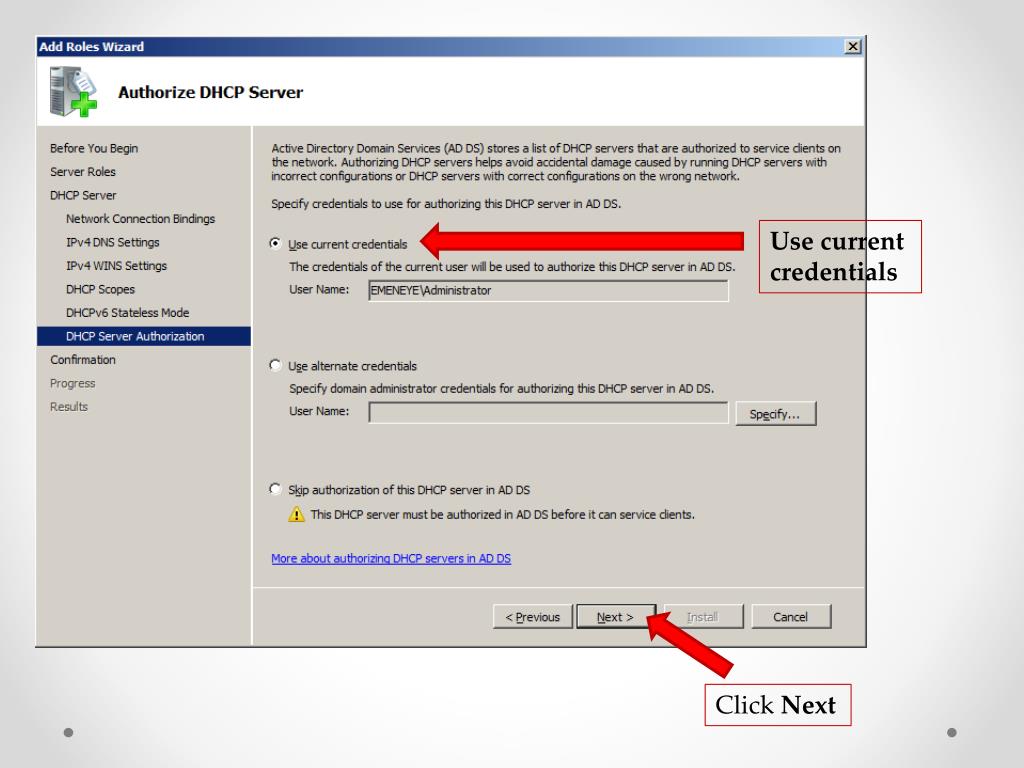Image resolution: width=1024 pixels, height=768 pixels.
Task: Click the Previous button
Action: 533,616
